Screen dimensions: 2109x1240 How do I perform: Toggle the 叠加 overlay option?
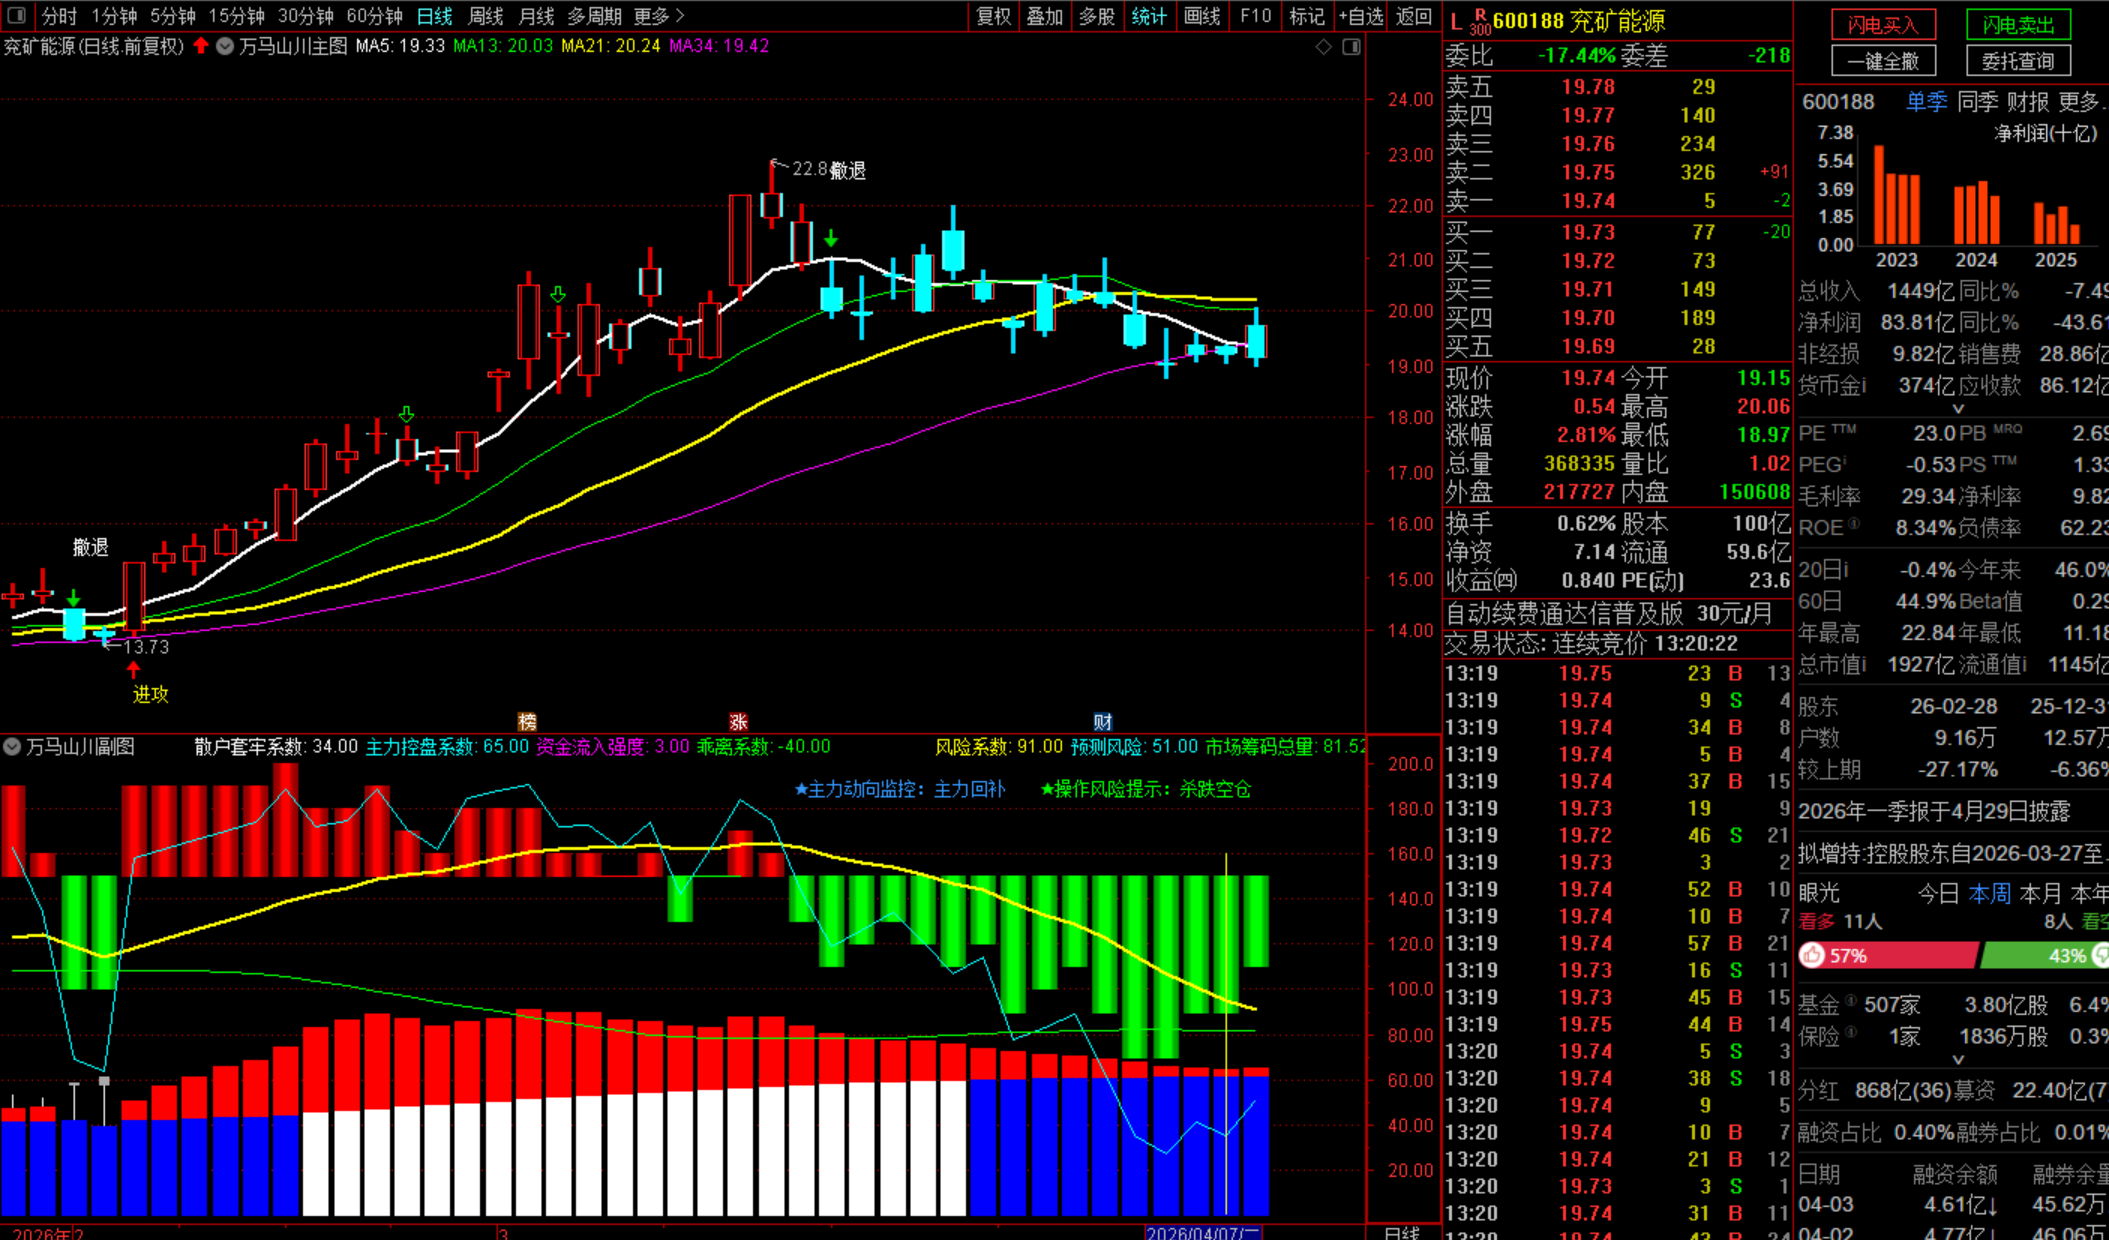tap(1045, 16)
